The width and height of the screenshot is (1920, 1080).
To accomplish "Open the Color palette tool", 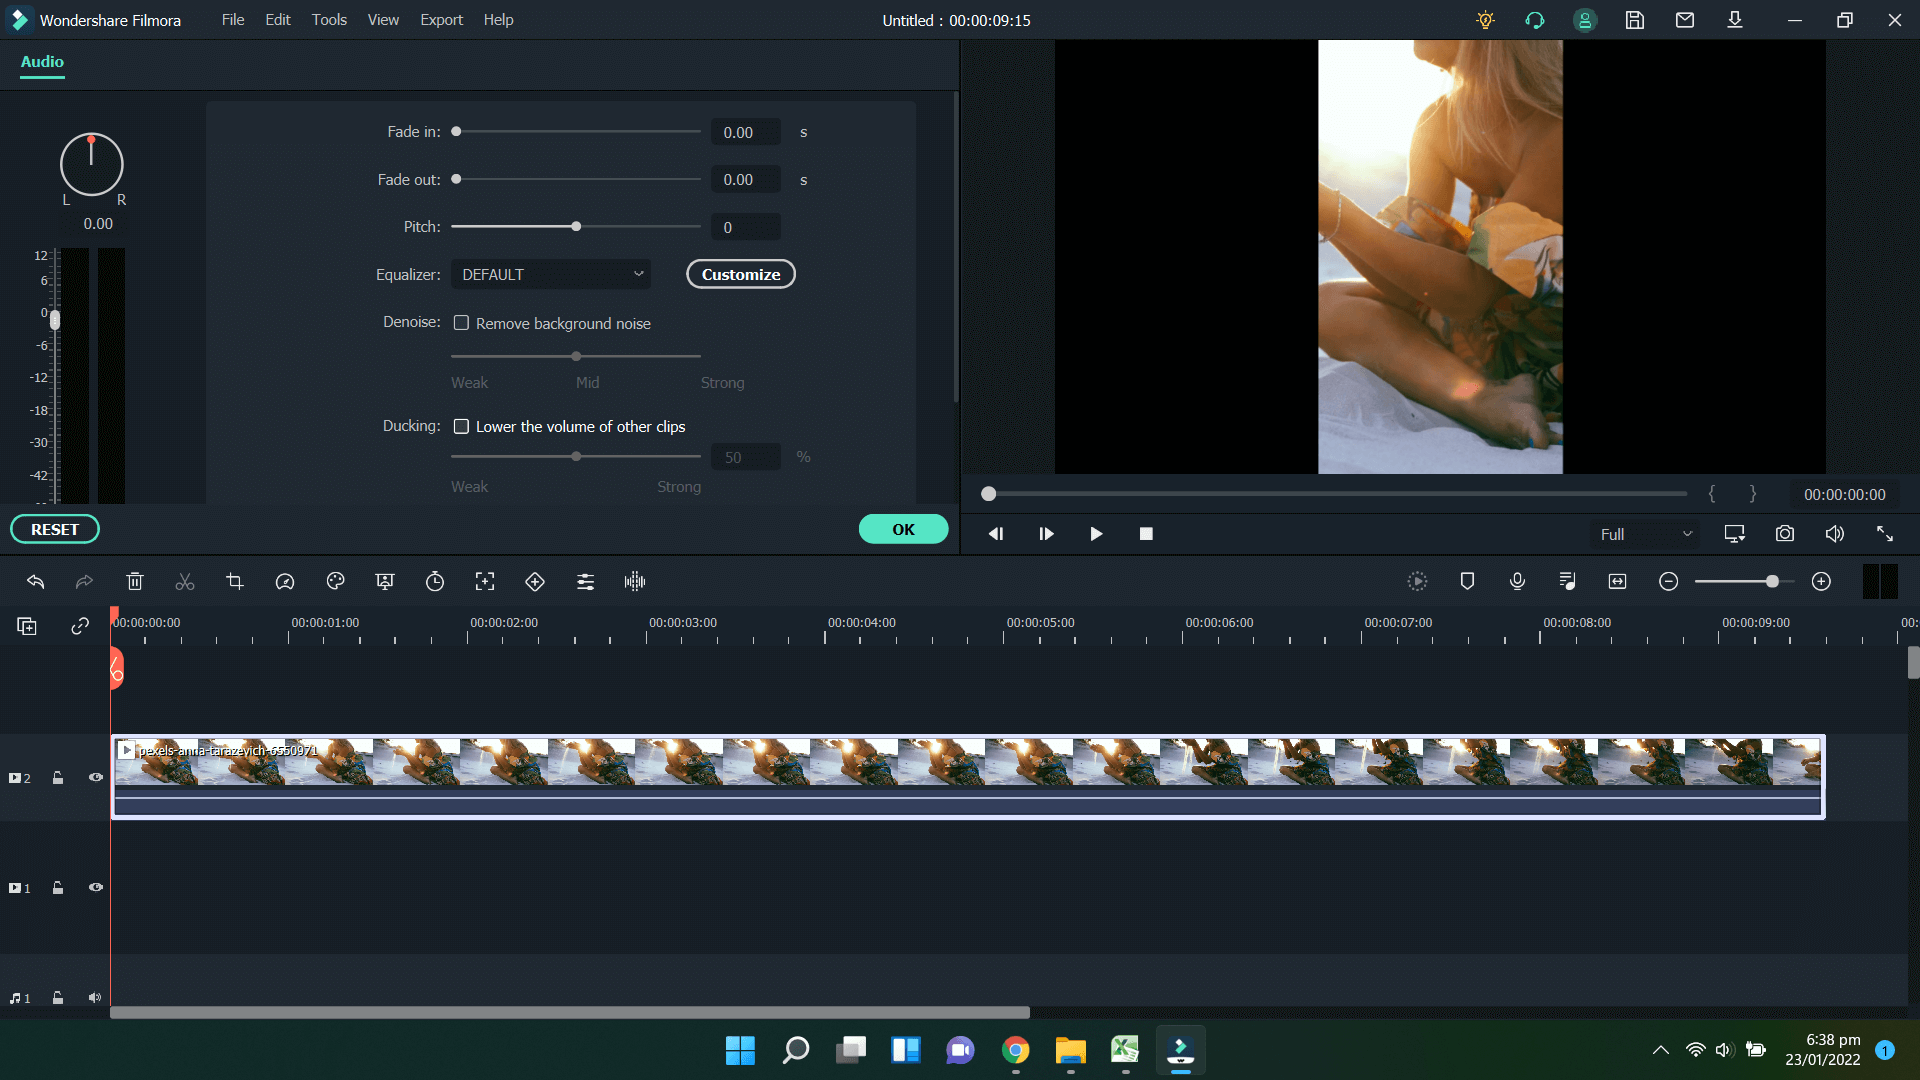I will click(x=335, y=581).
